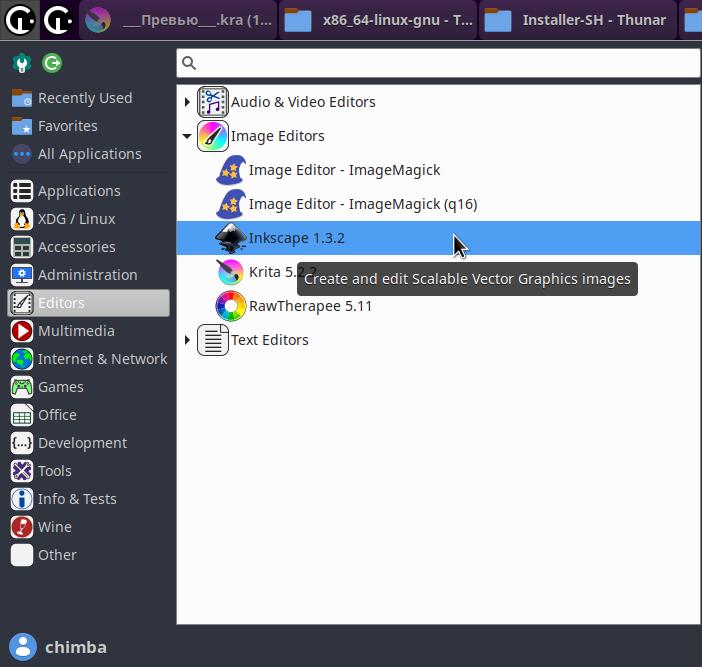Click the second panel logo button

coord(59,20)
